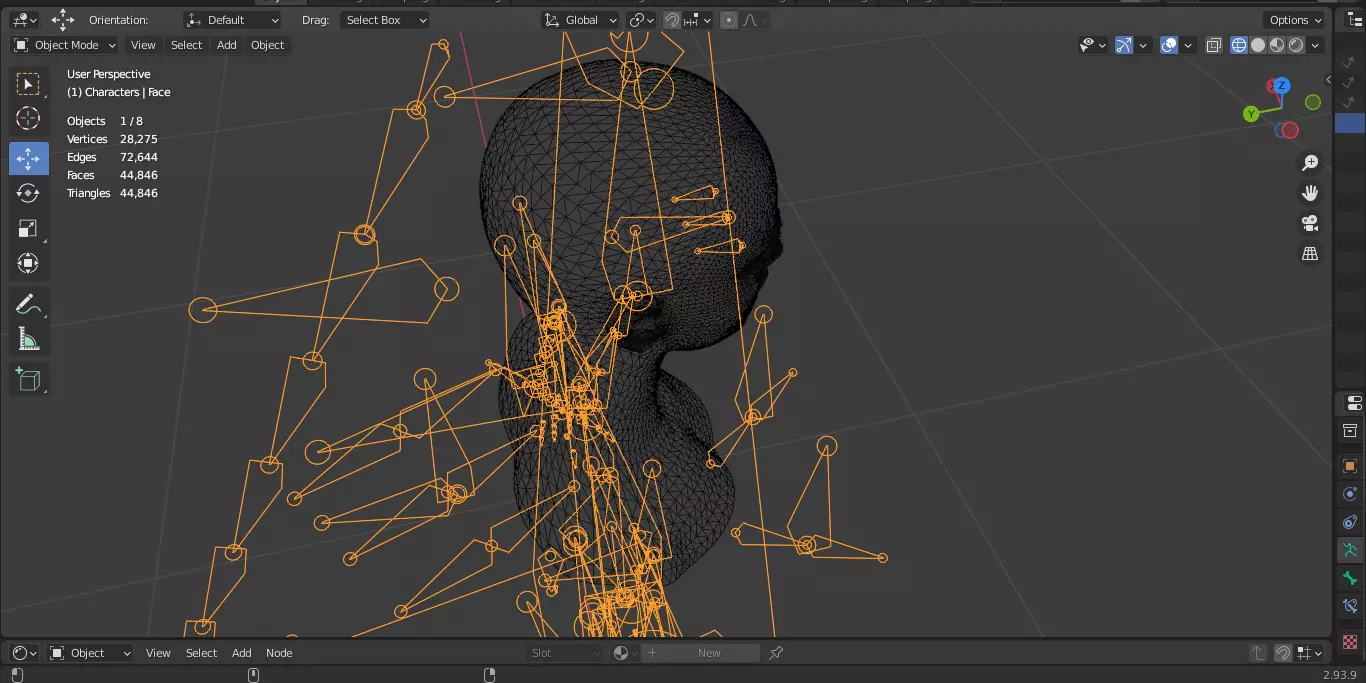
Task: Choose the Move tool in toolbar
Action: point(28,158)
